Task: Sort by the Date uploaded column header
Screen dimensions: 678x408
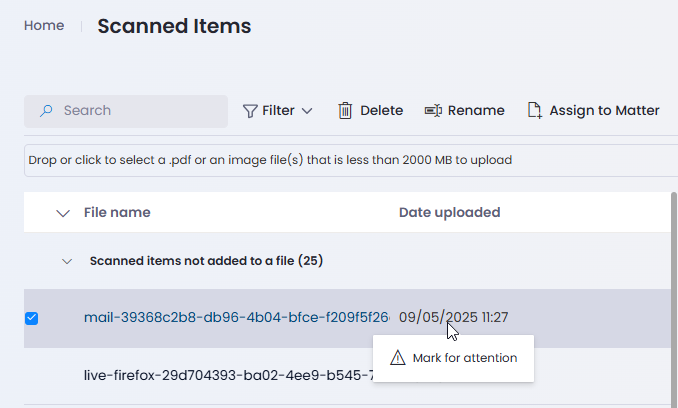Action: coord(449,213)
